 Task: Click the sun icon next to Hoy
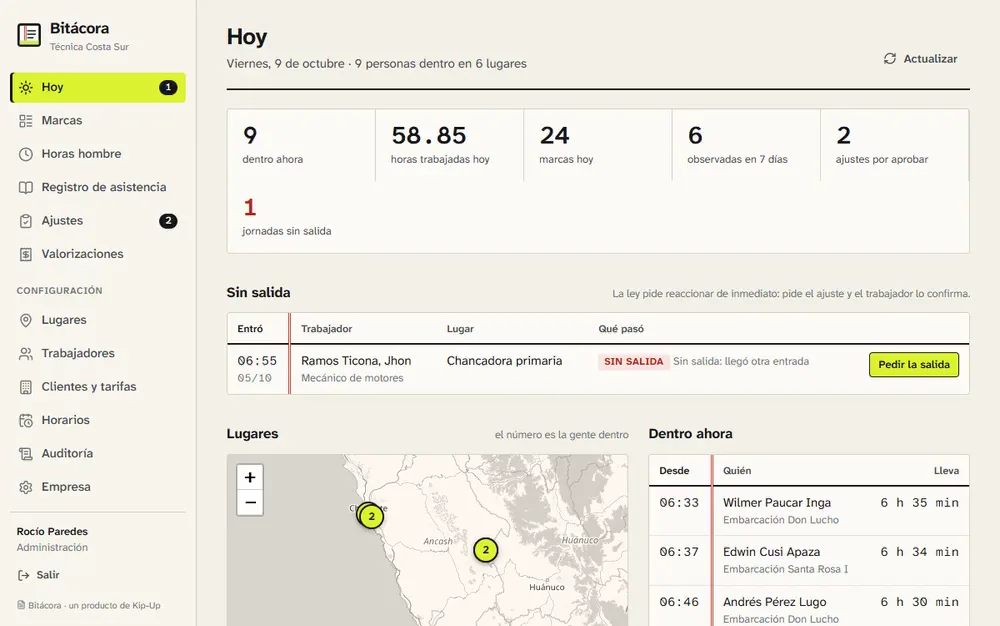pos(26,87)
